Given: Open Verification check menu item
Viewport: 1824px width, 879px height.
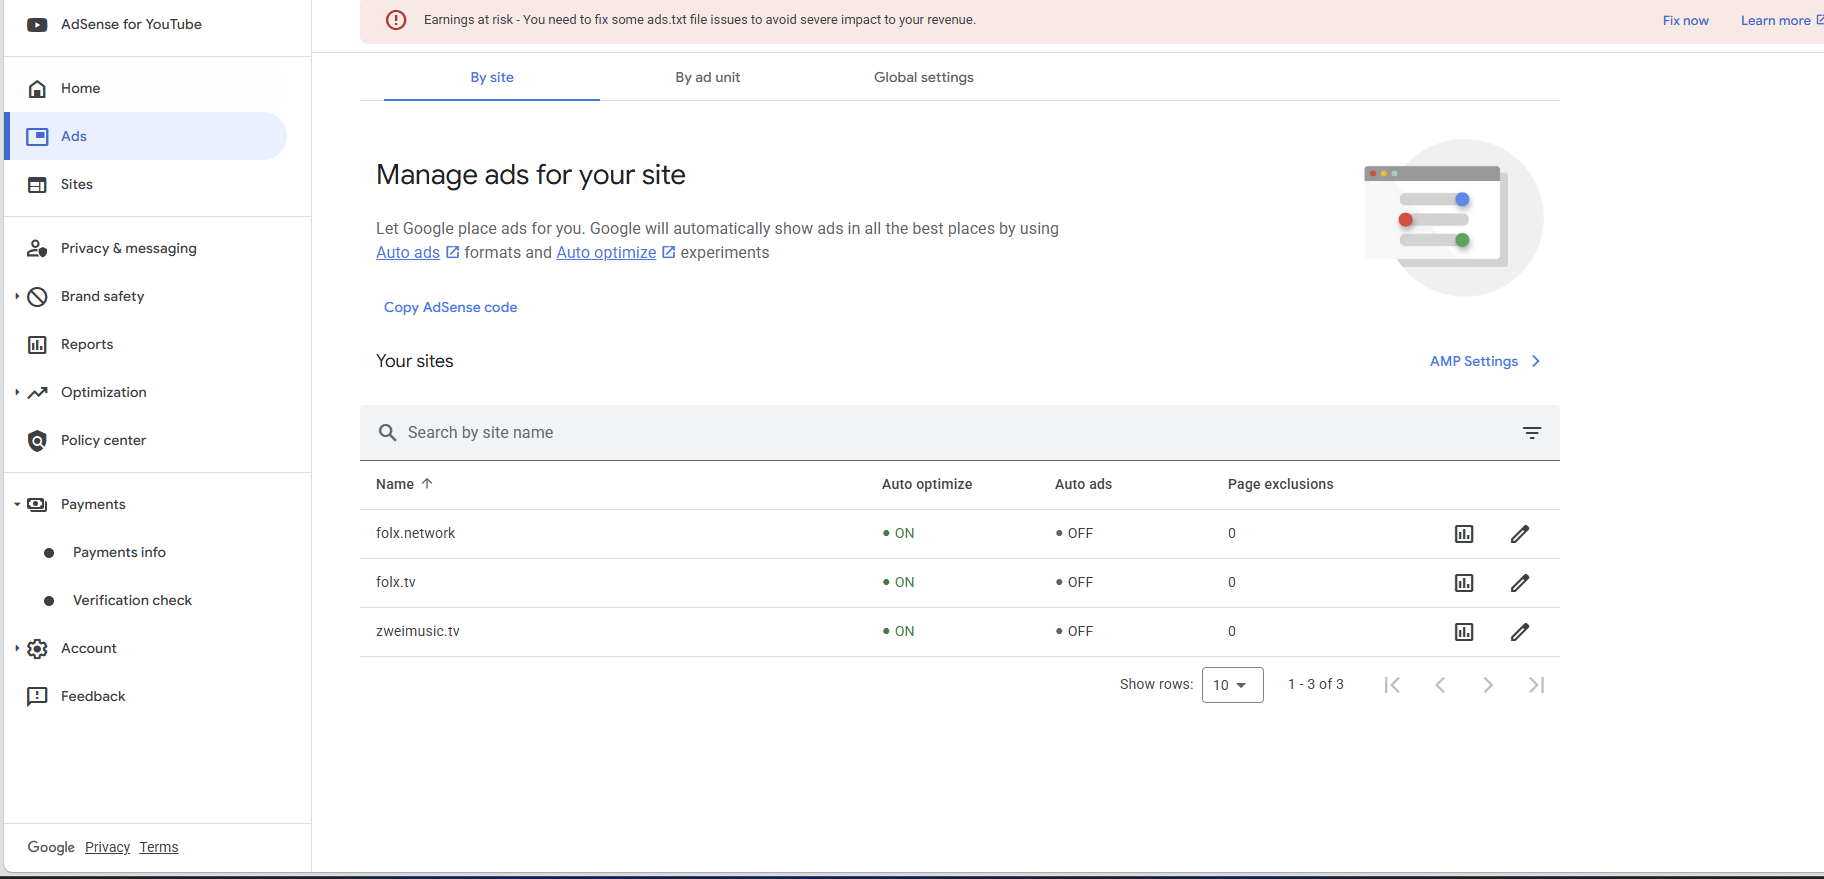Looking at the screenshot, I should [x=132, y=601].
